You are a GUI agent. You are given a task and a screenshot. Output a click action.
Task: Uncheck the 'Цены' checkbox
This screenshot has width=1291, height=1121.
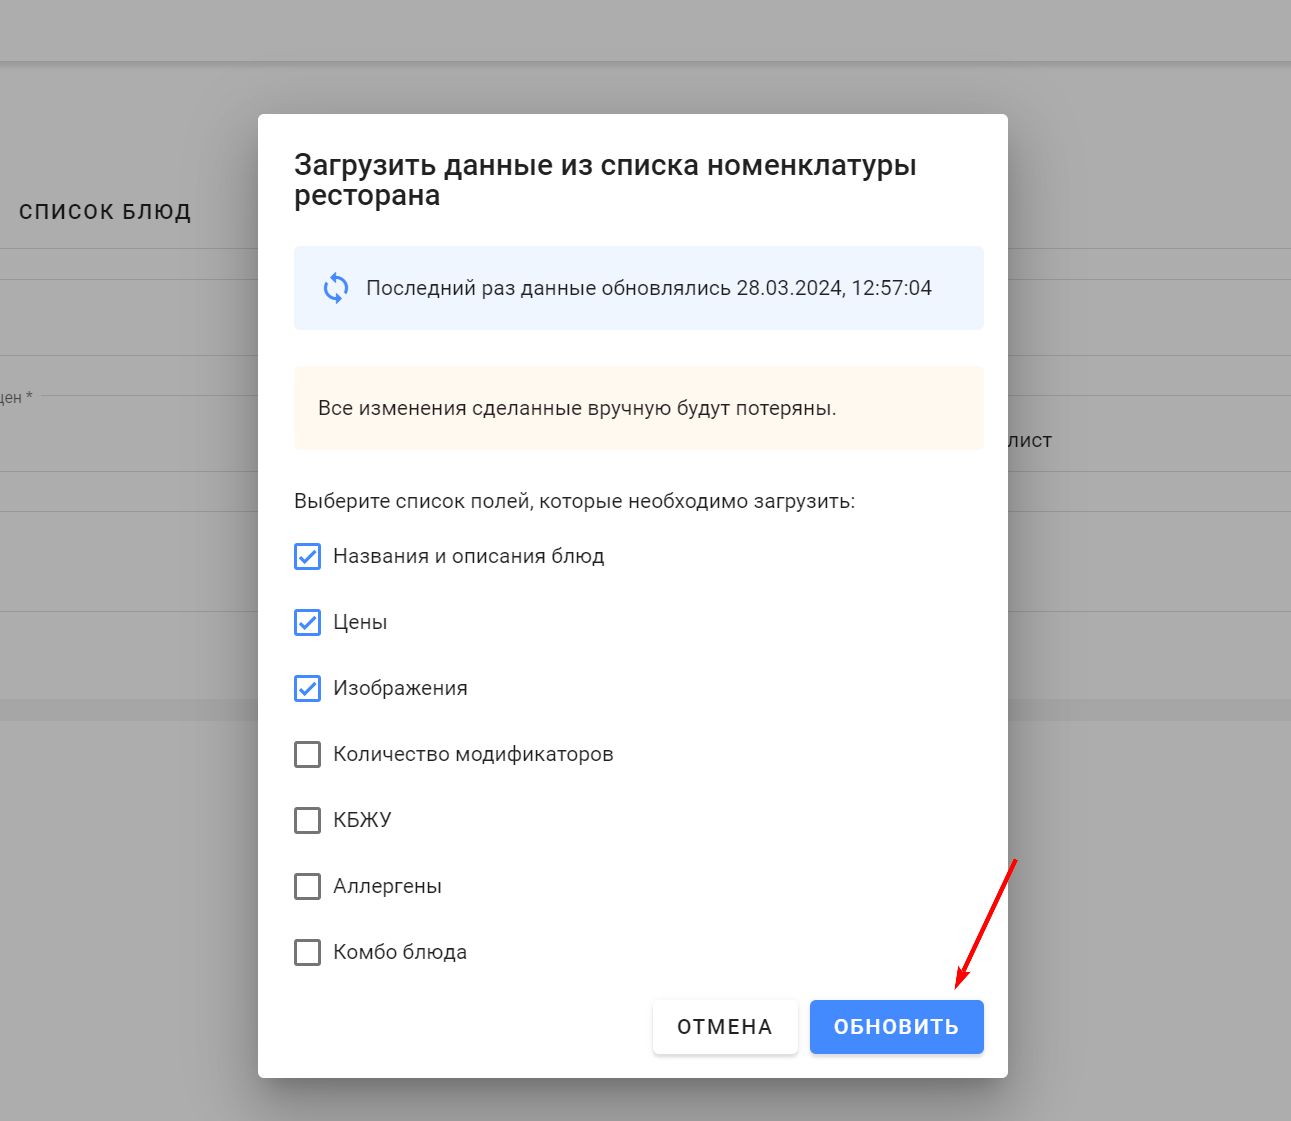[x=307, y=622]
